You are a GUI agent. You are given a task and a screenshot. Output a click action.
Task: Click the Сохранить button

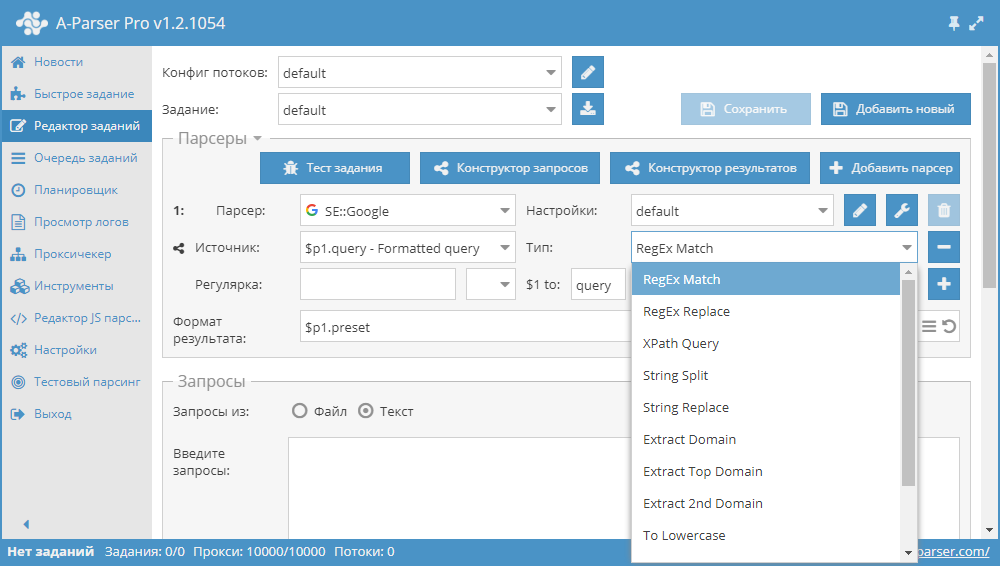[x=746, y=109]
